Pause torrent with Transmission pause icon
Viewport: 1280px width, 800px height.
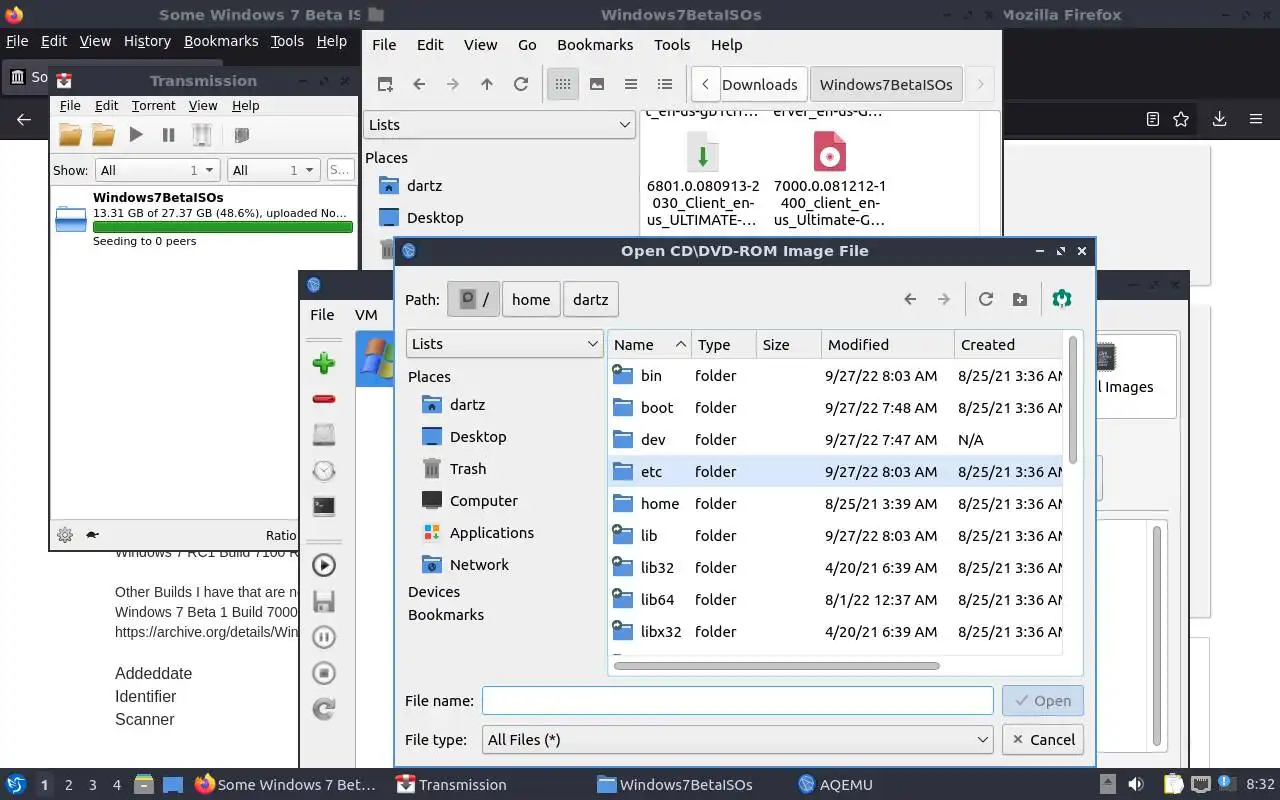click(168, 134)
